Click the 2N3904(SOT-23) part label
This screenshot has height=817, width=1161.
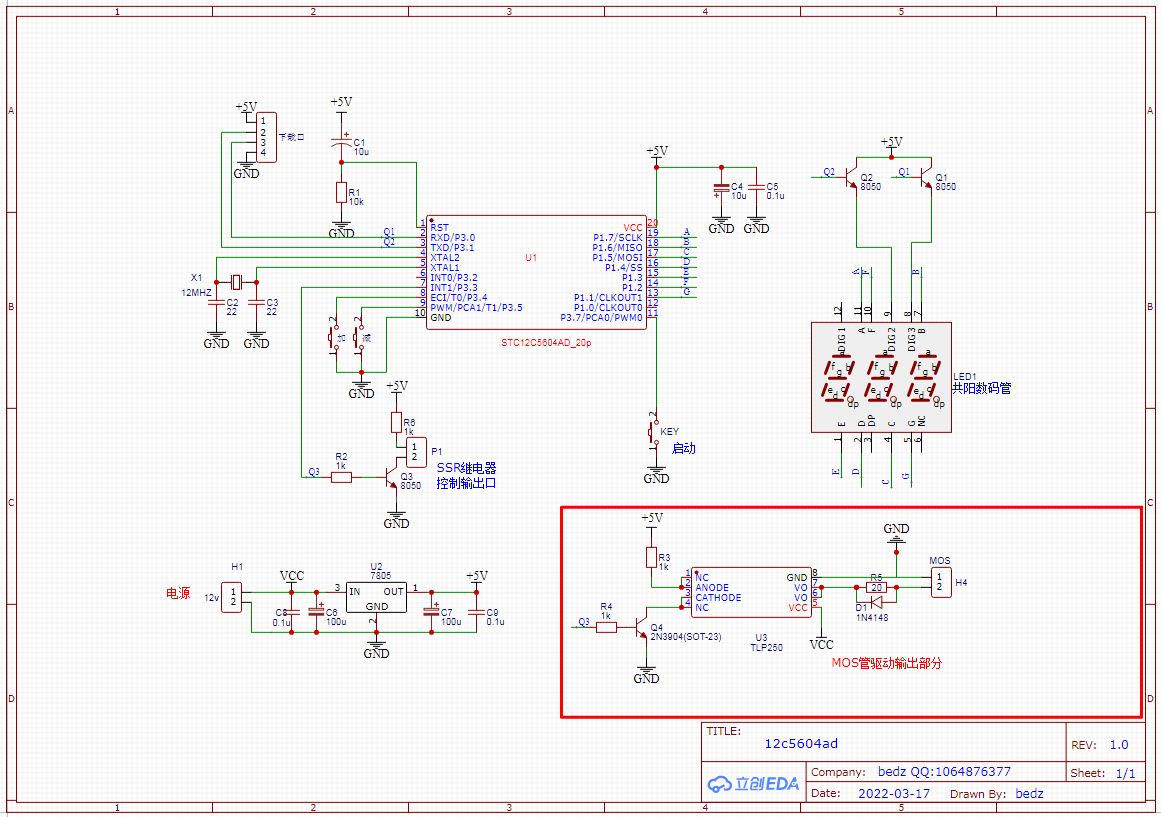tap(686, 637)
